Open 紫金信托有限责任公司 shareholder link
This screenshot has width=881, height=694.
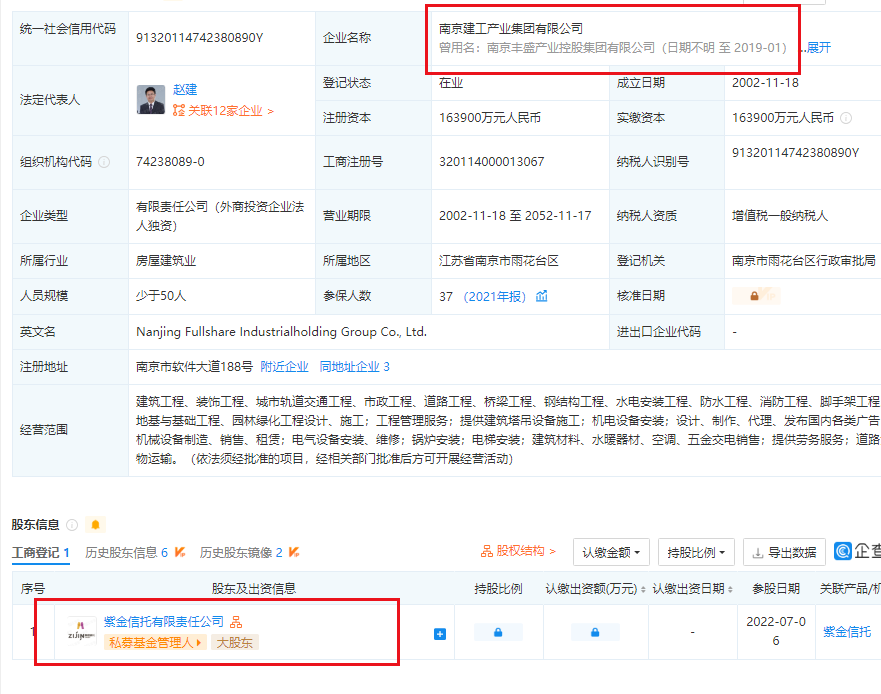[164, 622]
